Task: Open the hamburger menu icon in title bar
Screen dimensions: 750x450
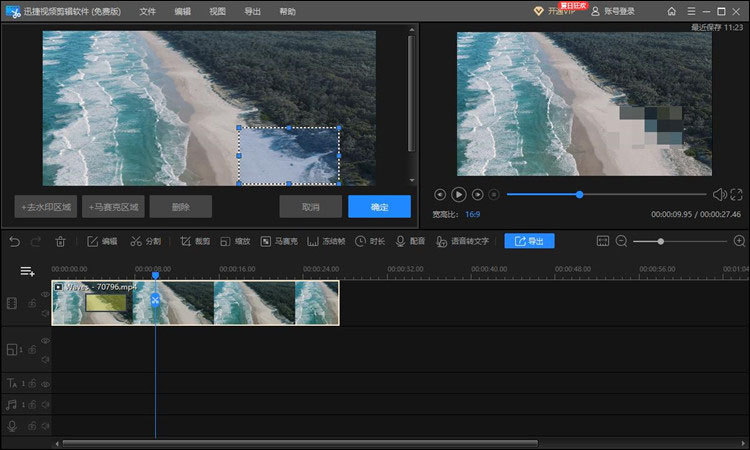Action: click(x=691, y=11)
